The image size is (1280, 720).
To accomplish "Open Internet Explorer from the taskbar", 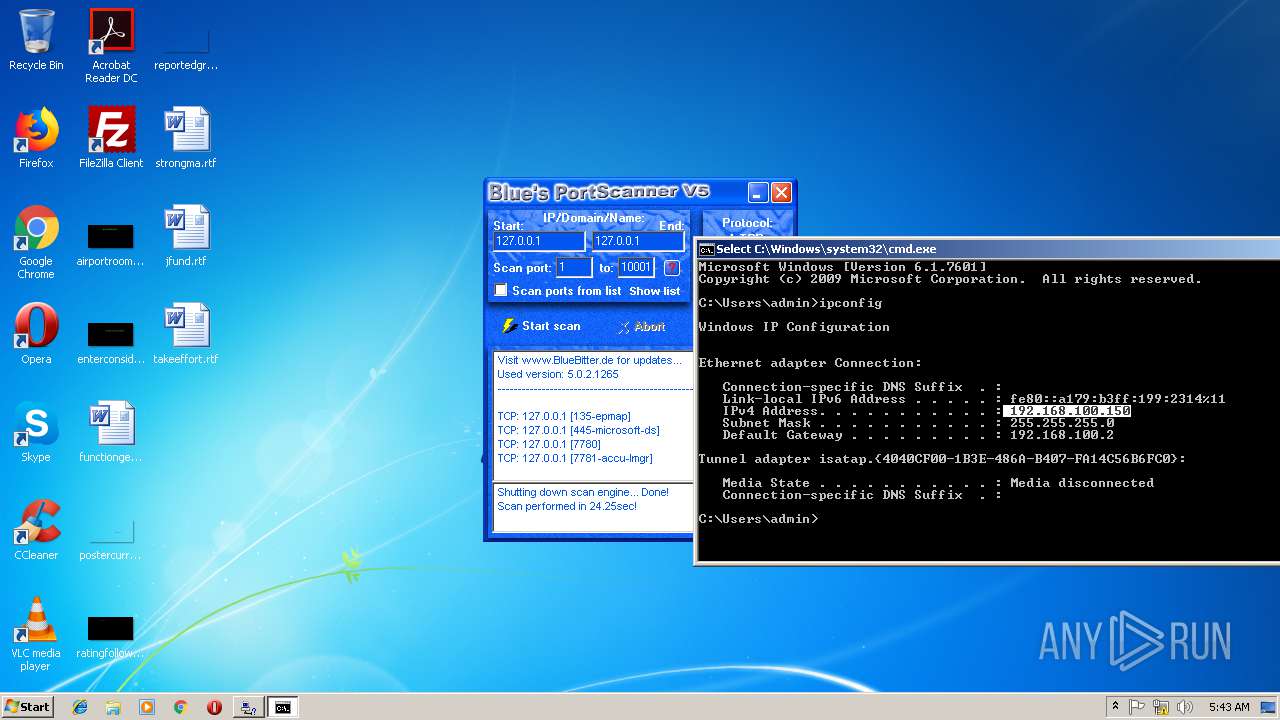I will click(80, 707).
